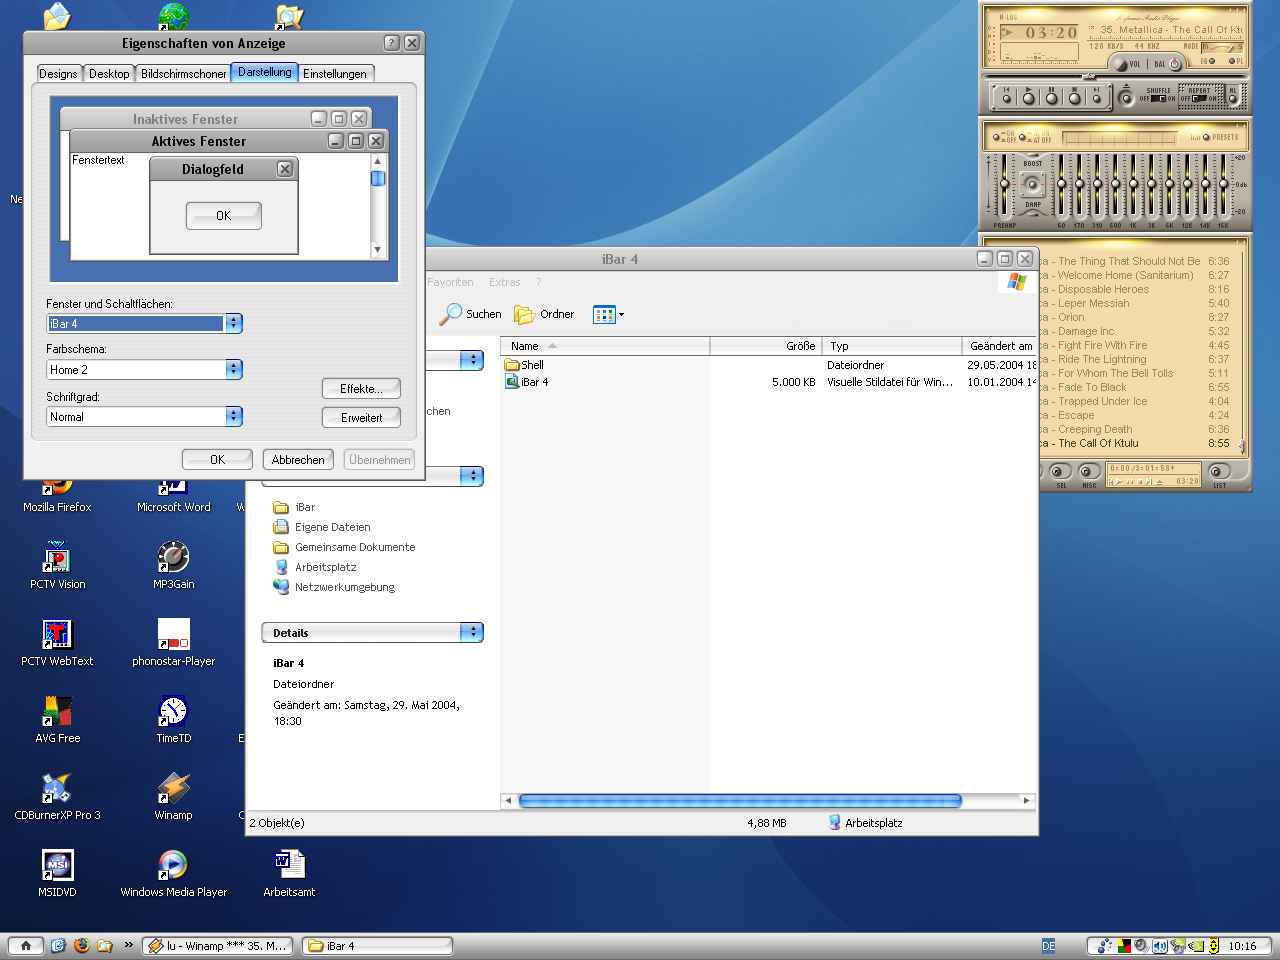Open Extras menu in explorer
Screen dimensions: 1280x960
[x=504, y=282]
